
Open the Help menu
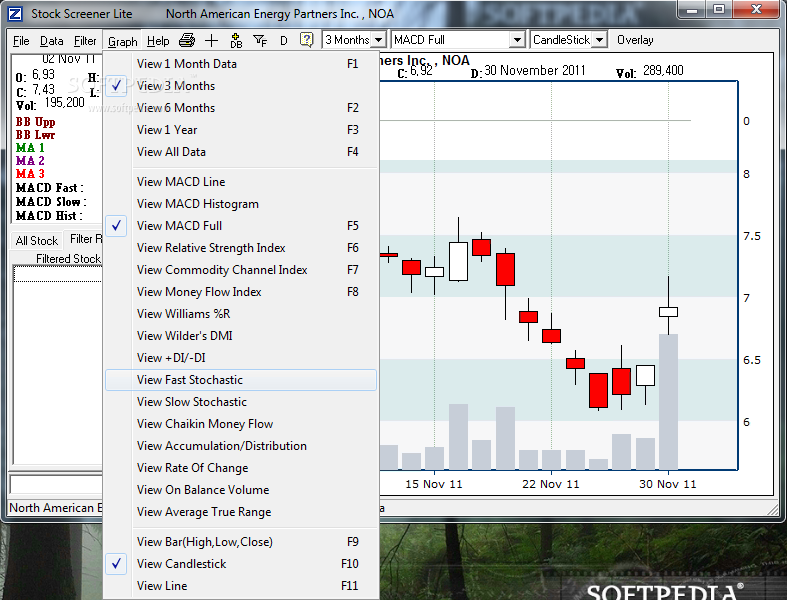click(x=158, y=41)
